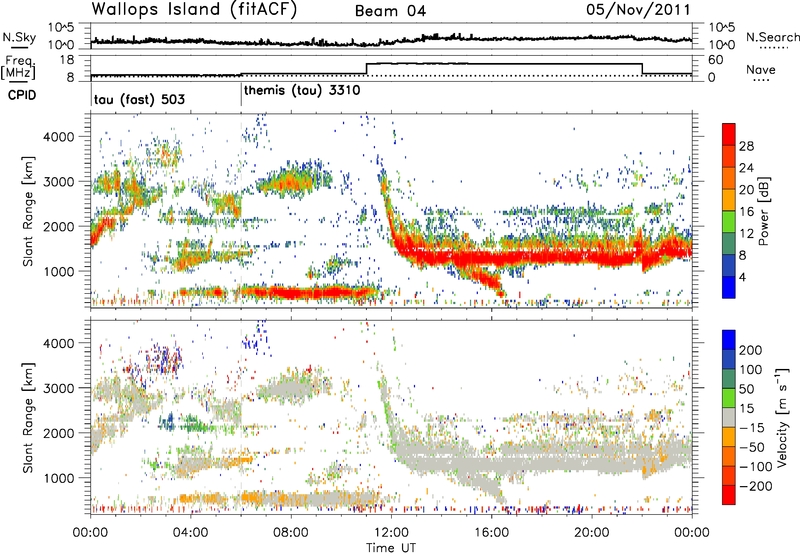Screen dimensions: 800x554
Task: Click the blue bottom segment of Power colorbar
Action: point(729,287)
